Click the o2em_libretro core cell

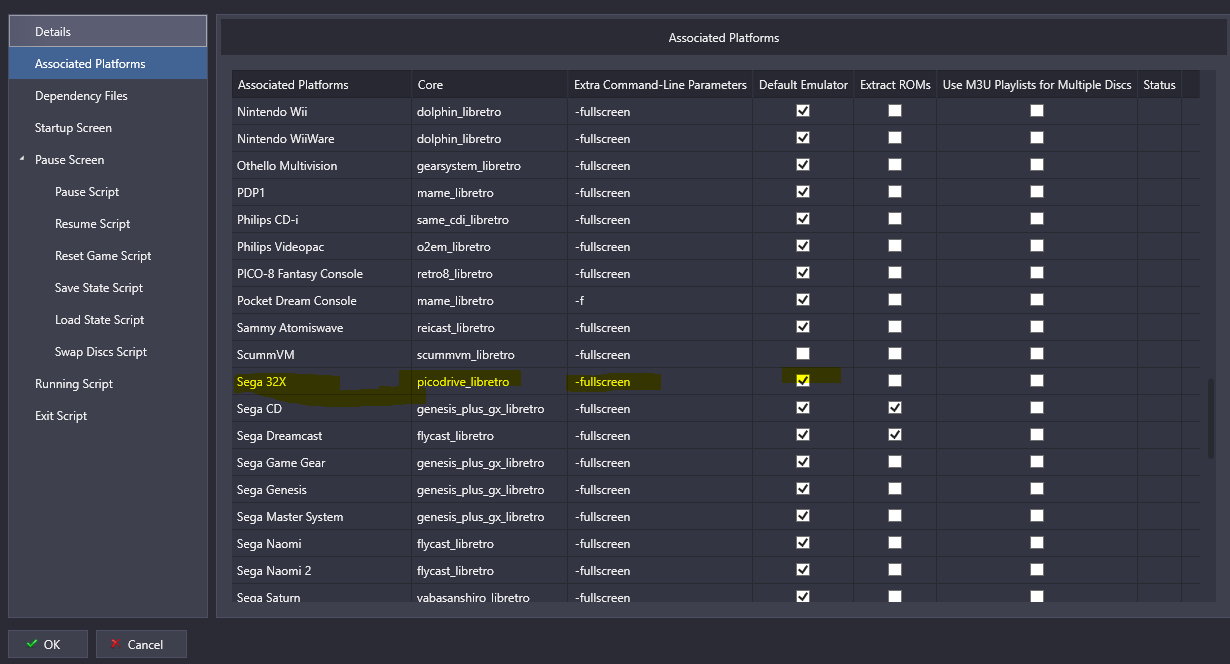pyautogui.click(x=489, y=247)
